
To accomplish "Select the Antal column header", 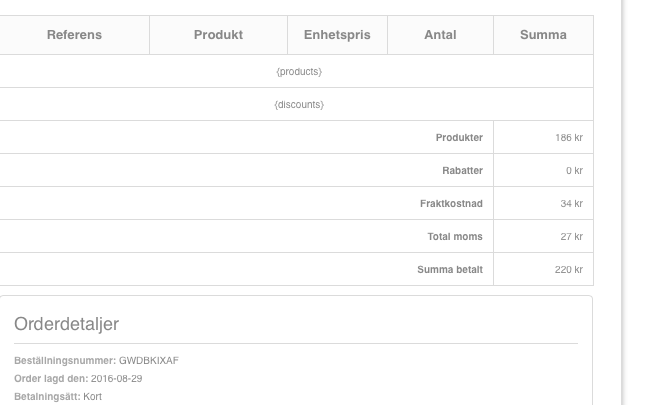I will click(440, 35).
